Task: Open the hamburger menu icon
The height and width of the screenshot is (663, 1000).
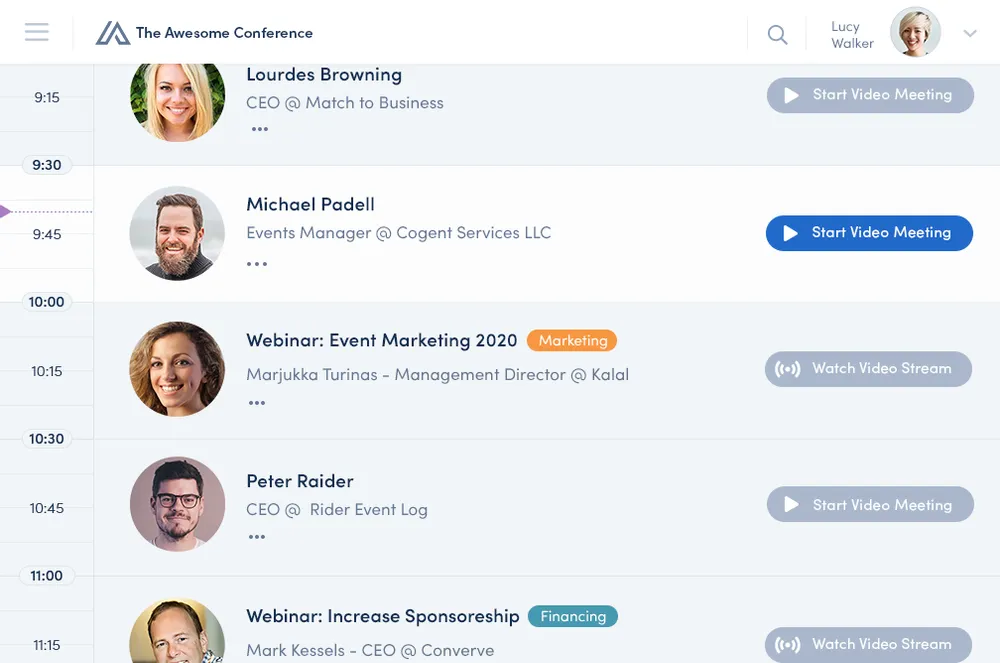Action: point(36,32)
